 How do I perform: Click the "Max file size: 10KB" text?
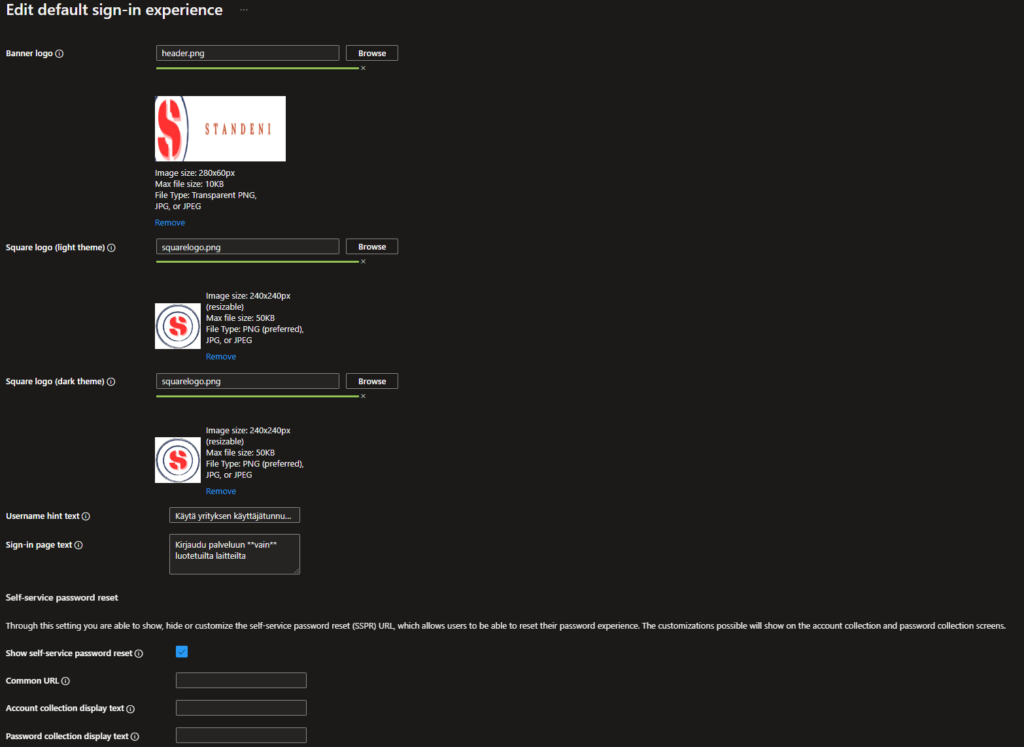189,184
